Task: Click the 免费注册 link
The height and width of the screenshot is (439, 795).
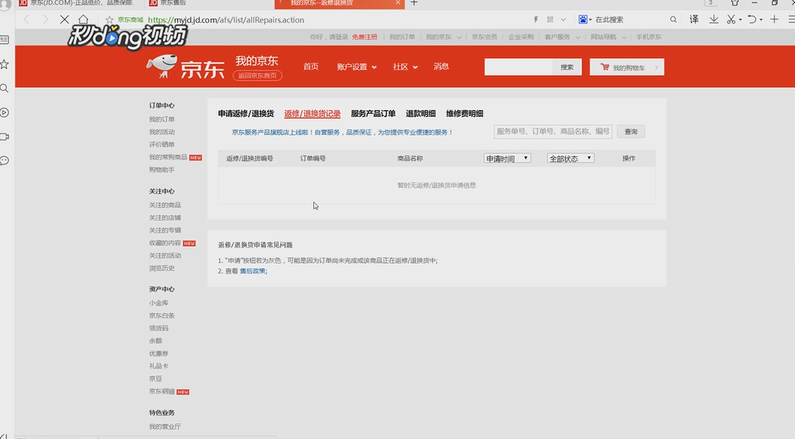Action: click(x=365, y=37)
